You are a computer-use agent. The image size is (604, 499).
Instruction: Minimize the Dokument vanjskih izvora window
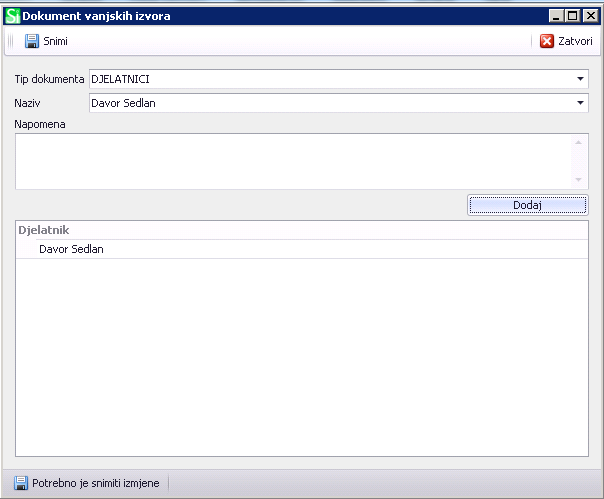556,16
